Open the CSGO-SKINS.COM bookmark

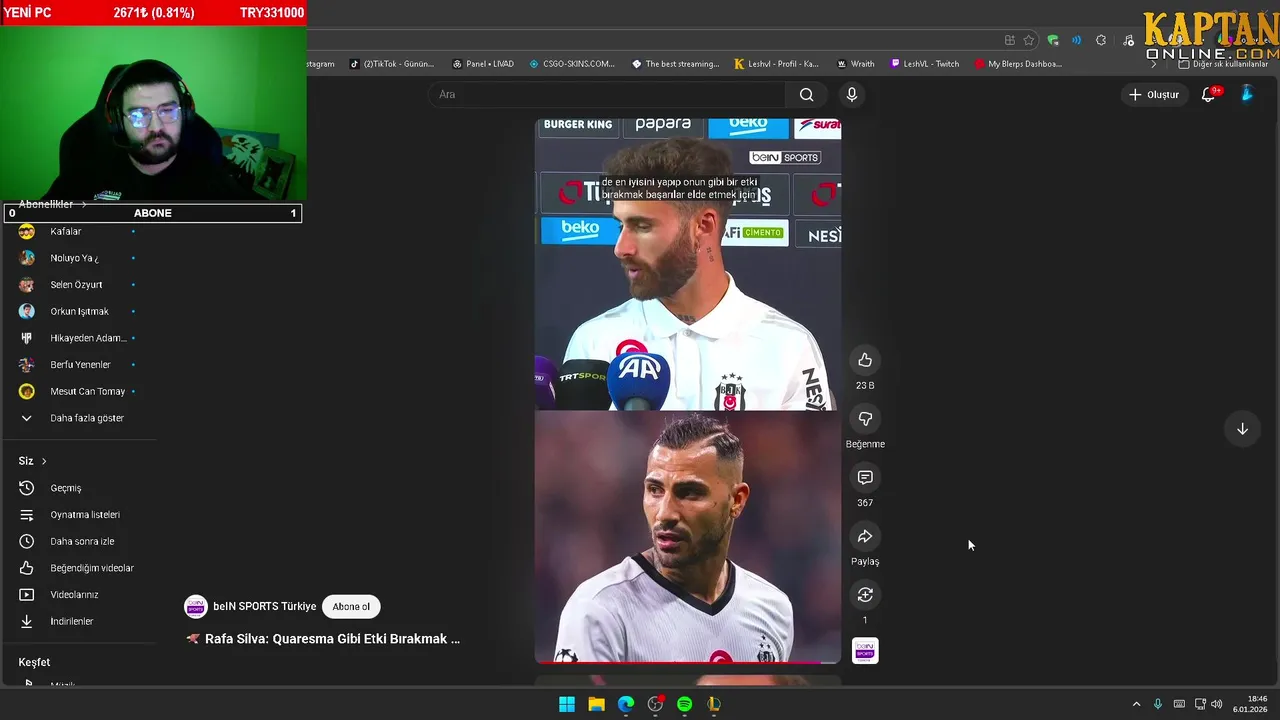(572, 64)
